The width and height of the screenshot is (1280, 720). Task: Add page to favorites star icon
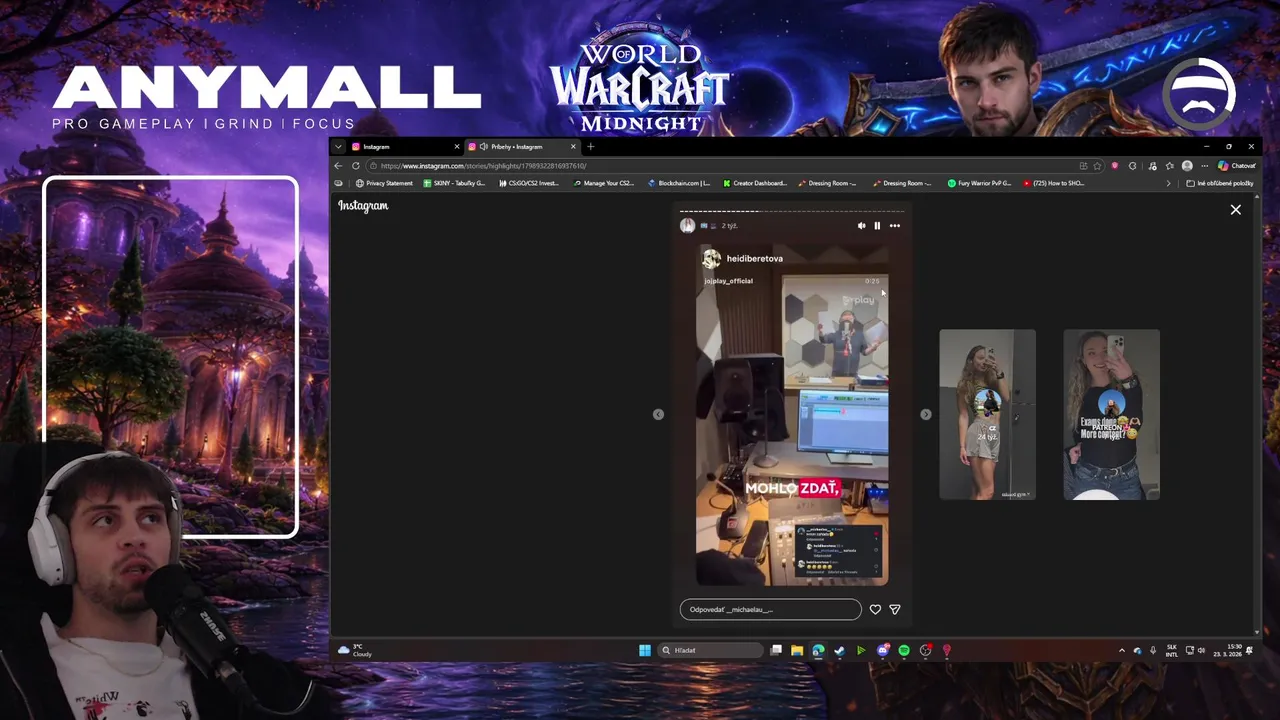[1097, 166]
